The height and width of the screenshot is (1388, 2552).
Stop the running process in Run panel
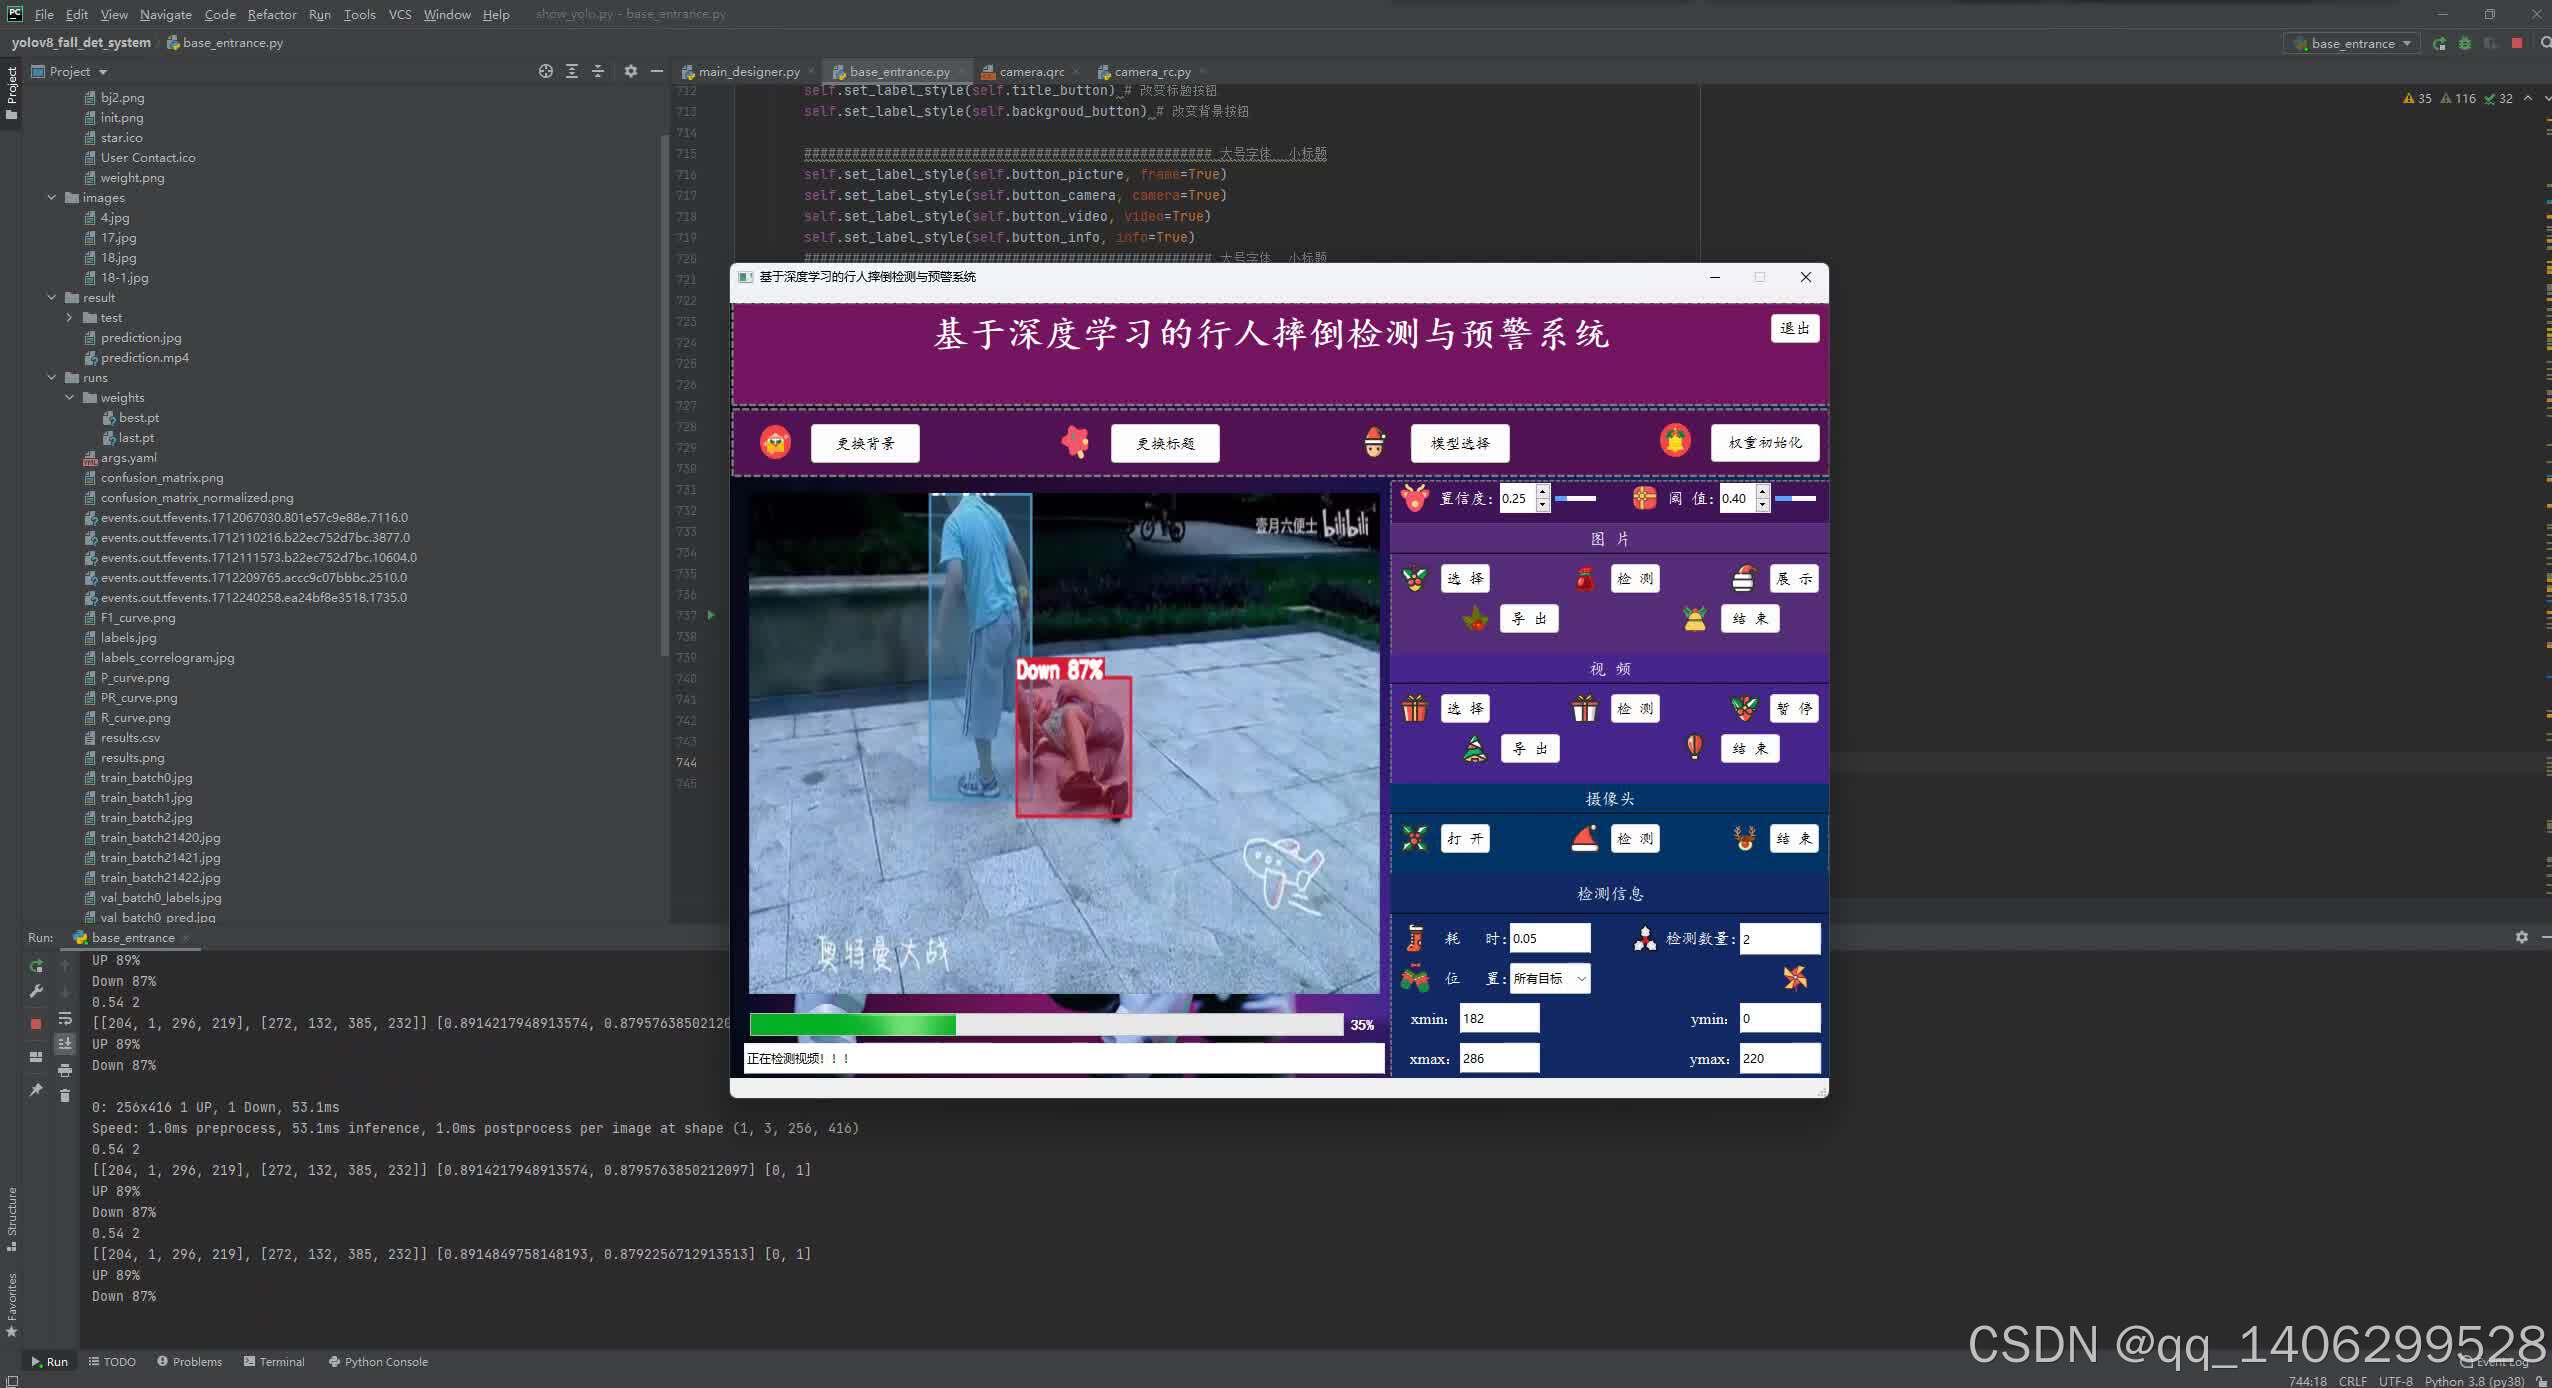[36, 1023]
